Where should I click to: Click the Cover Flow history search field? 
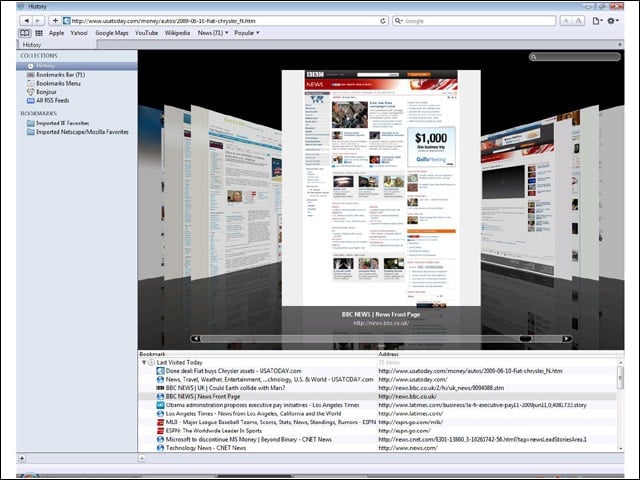pyautogui.click(x=575, y=57)
